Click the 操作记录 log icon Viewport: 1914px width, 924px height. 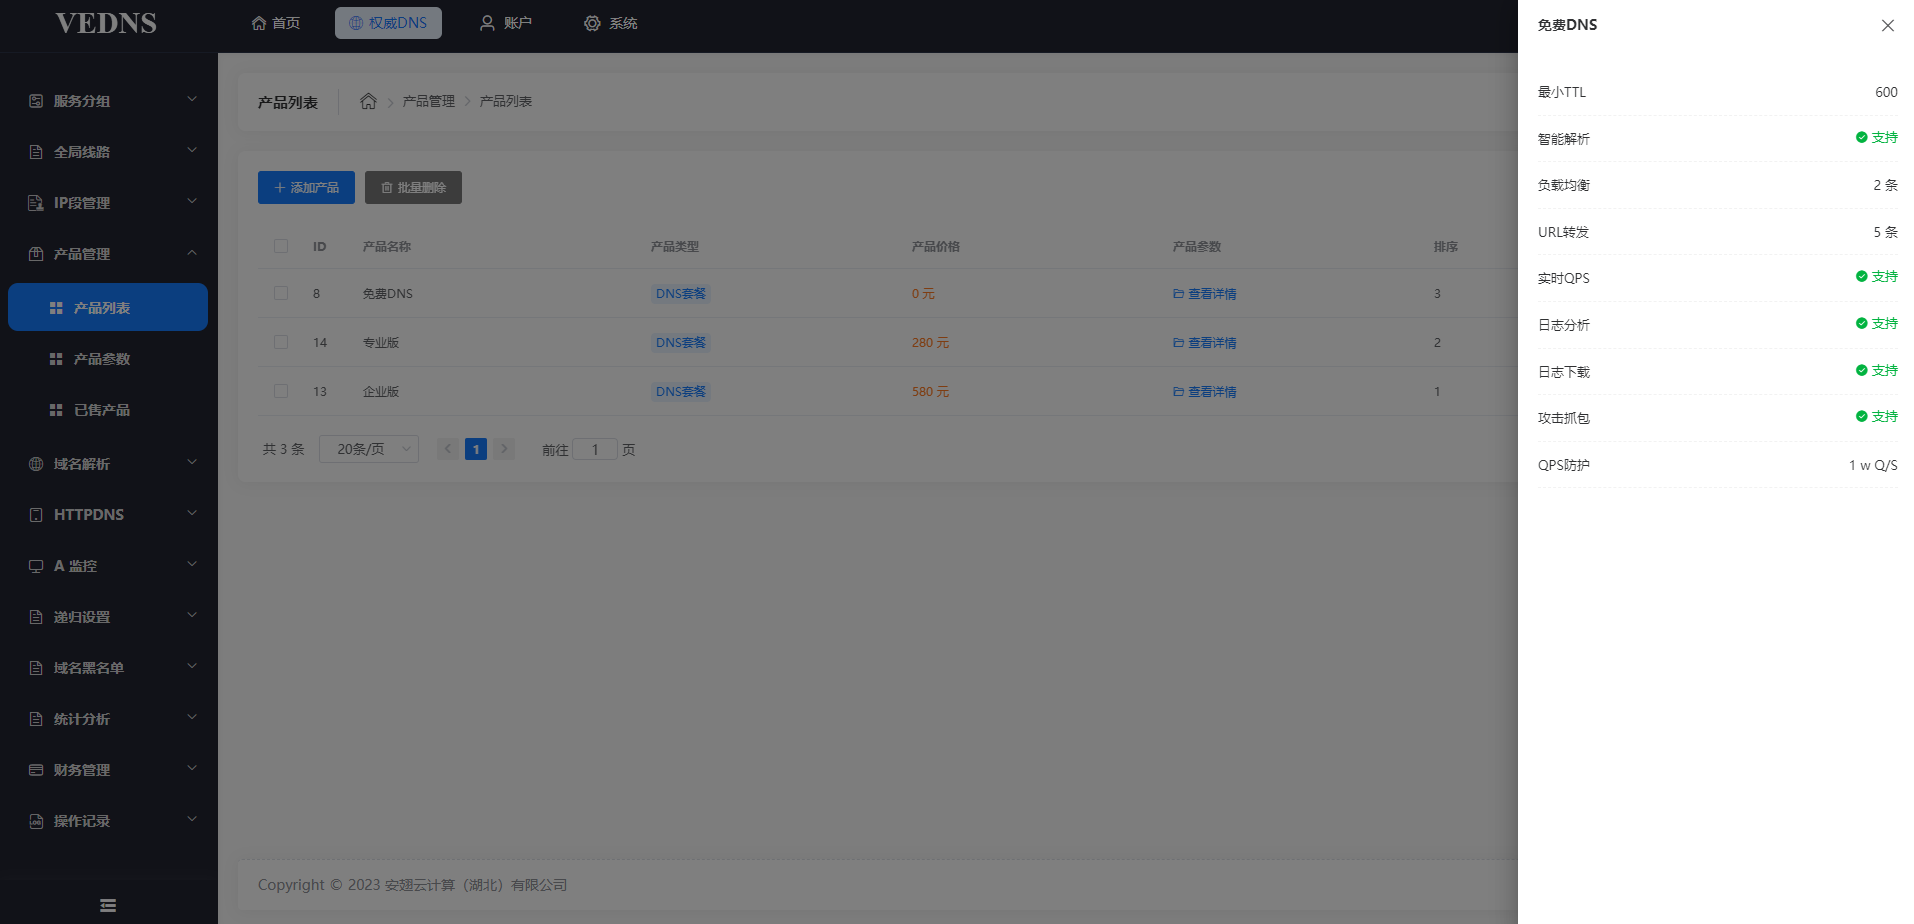coord(36,821)
